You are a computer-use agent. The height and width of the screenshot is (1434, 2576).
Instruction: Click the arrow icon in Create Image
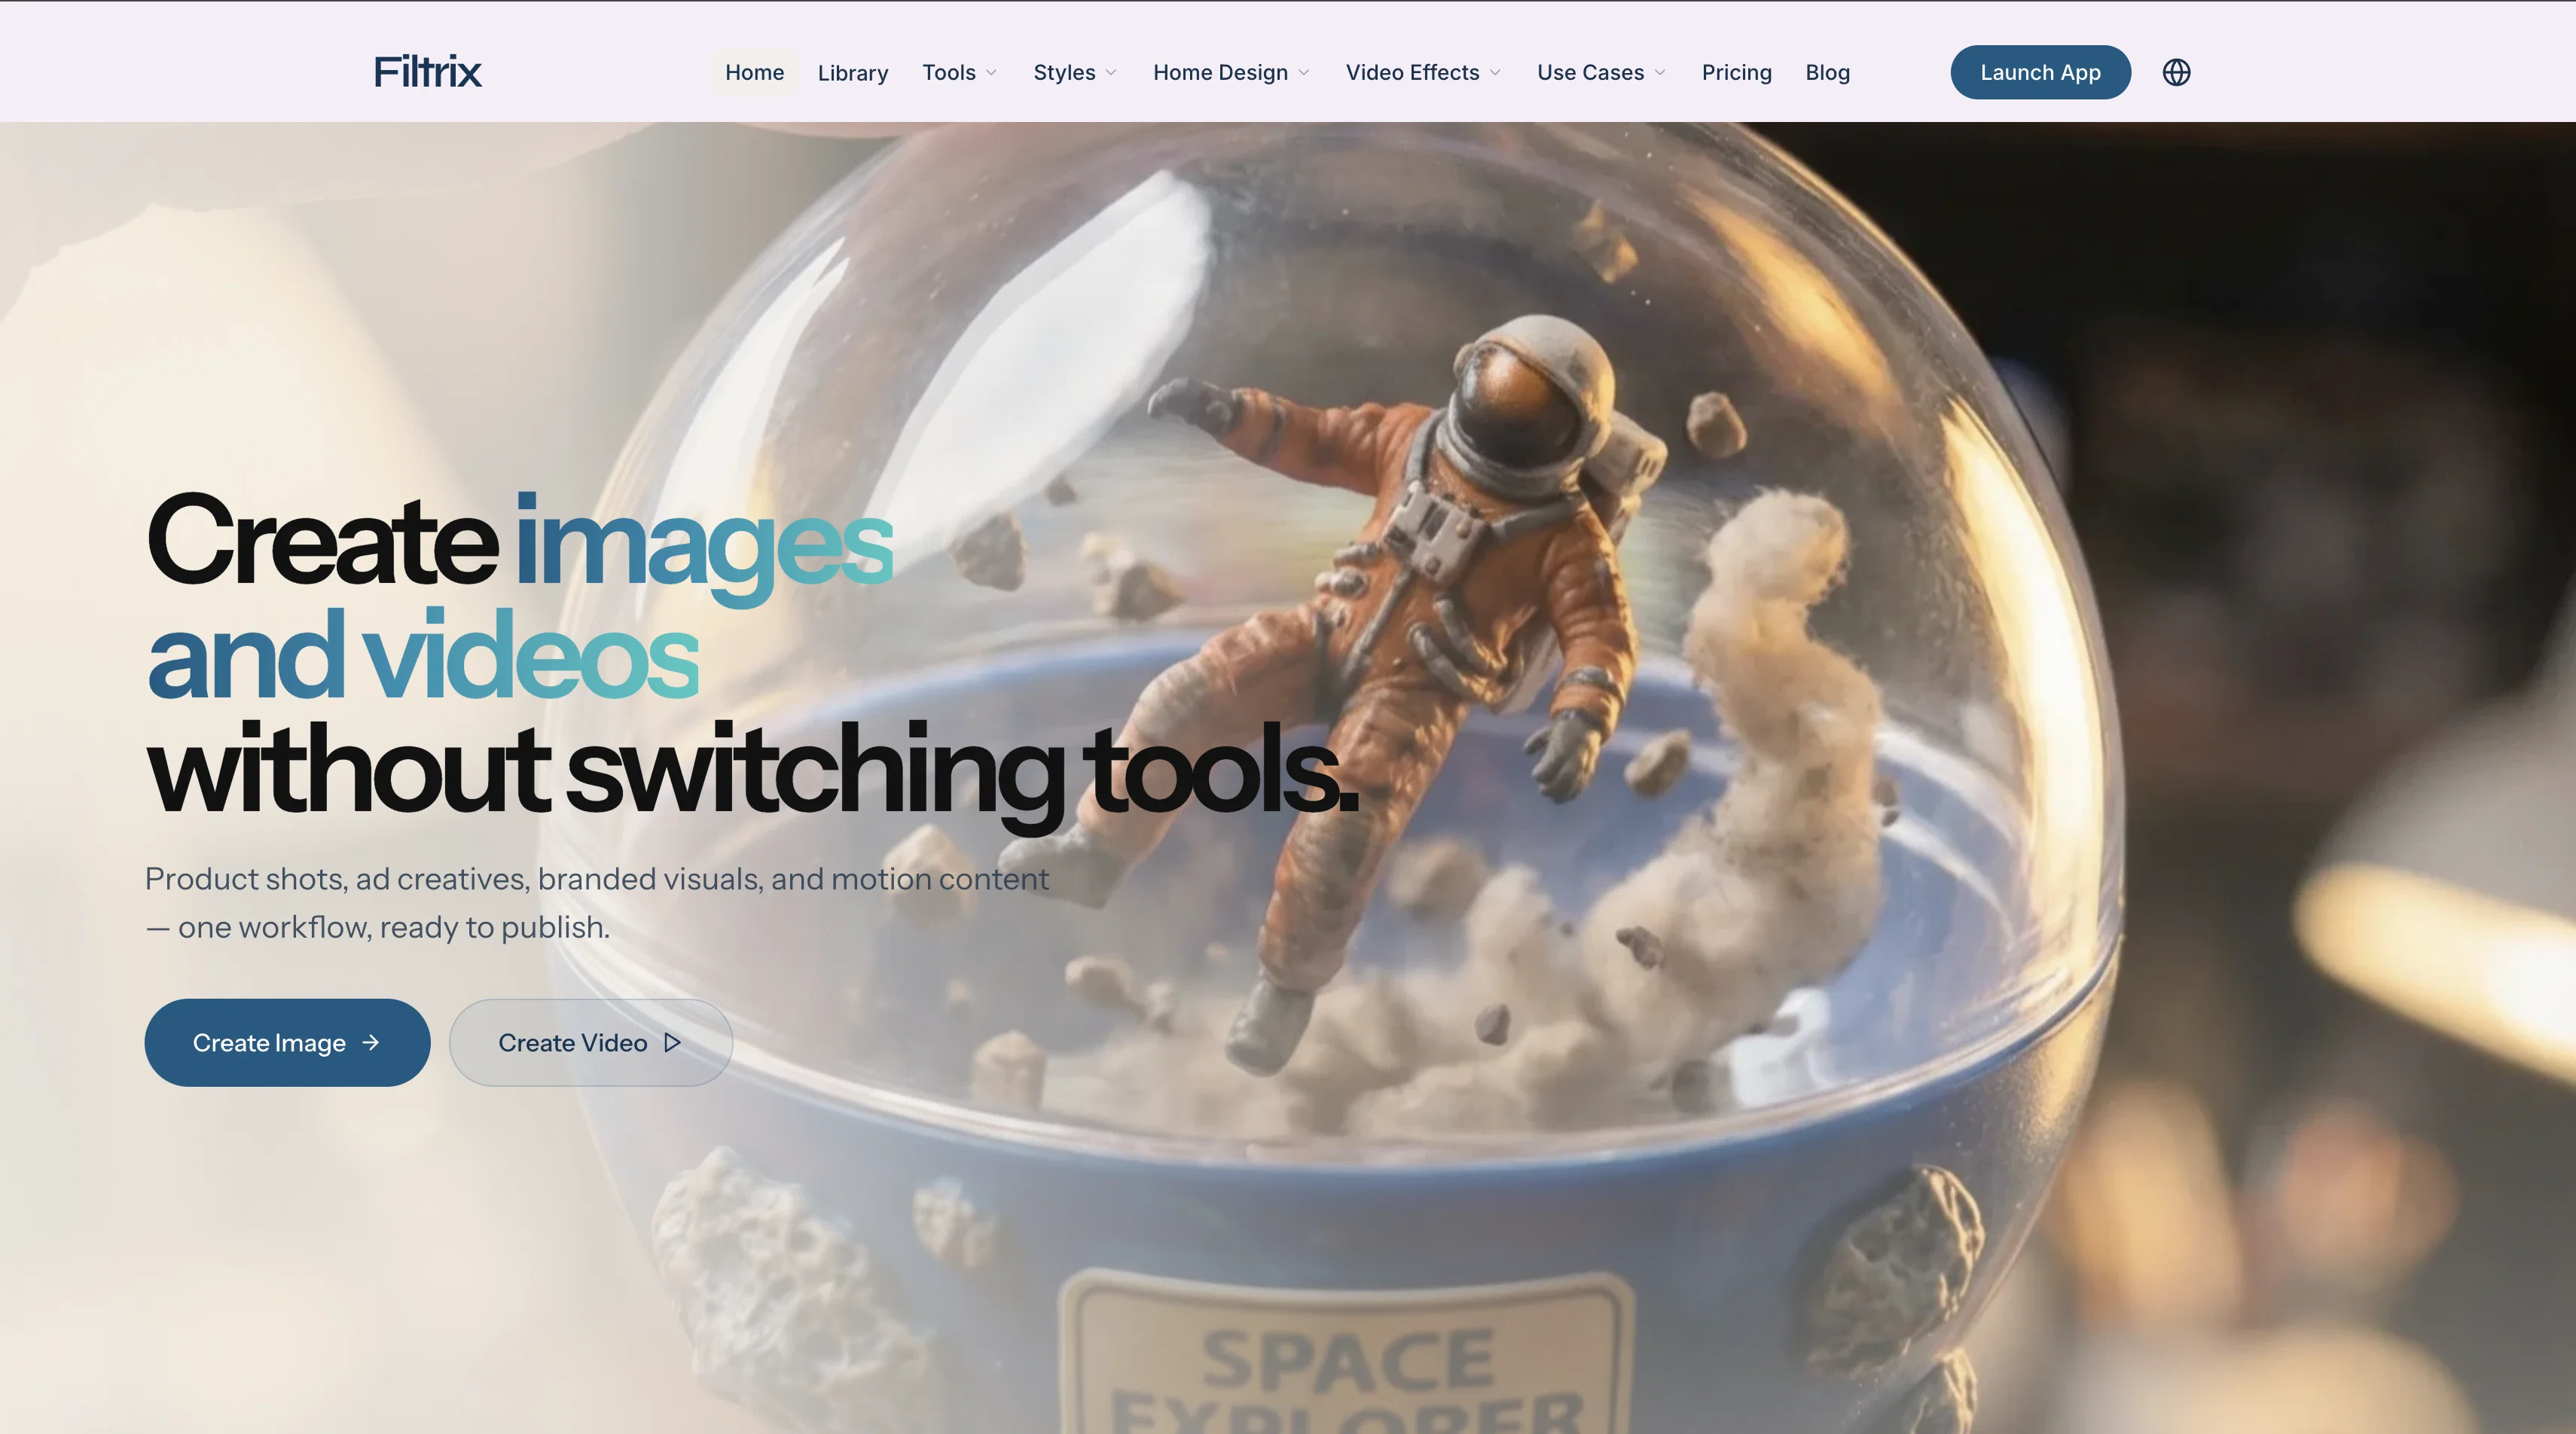click(x=371, y=1042)
